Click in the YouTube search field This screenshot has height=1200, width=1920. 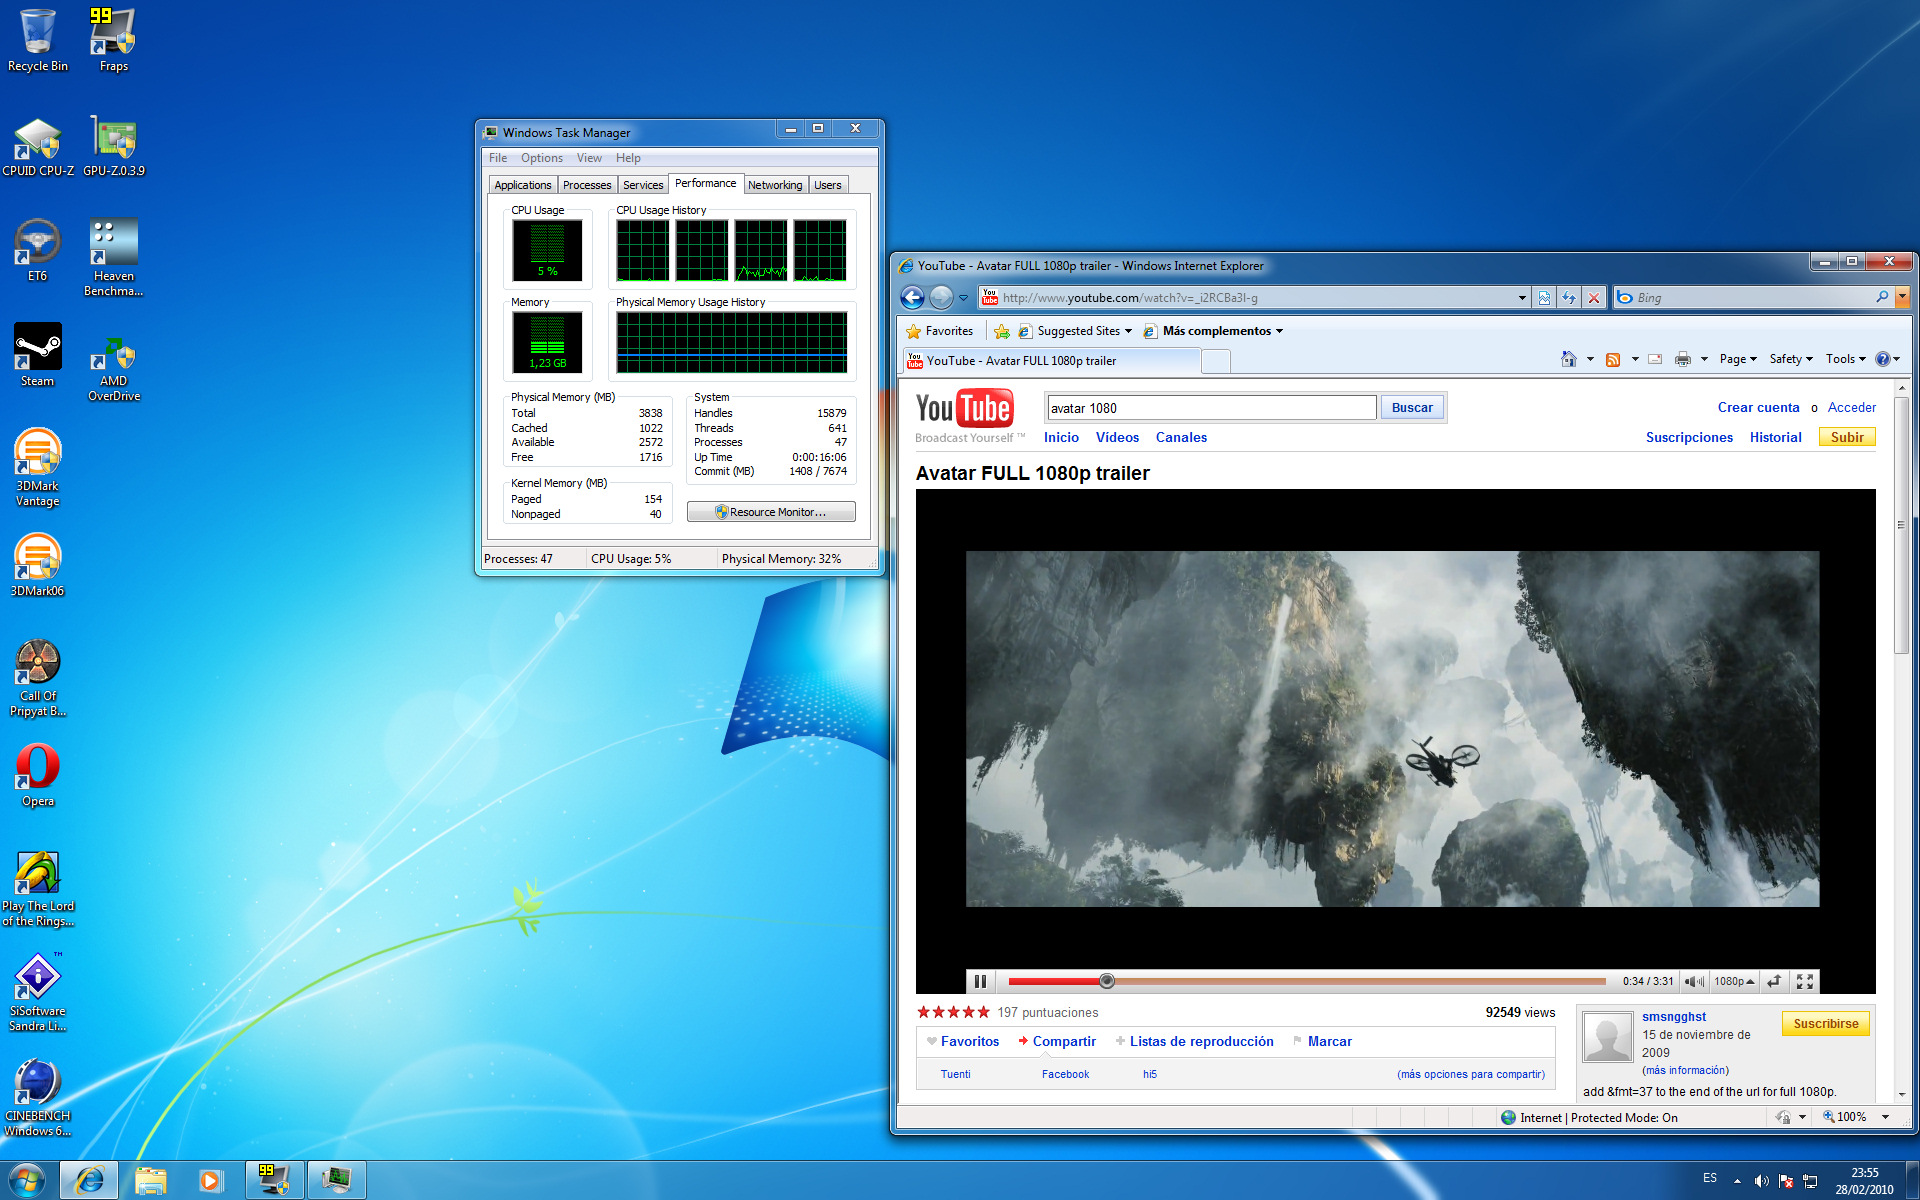tap(1210, 408)
